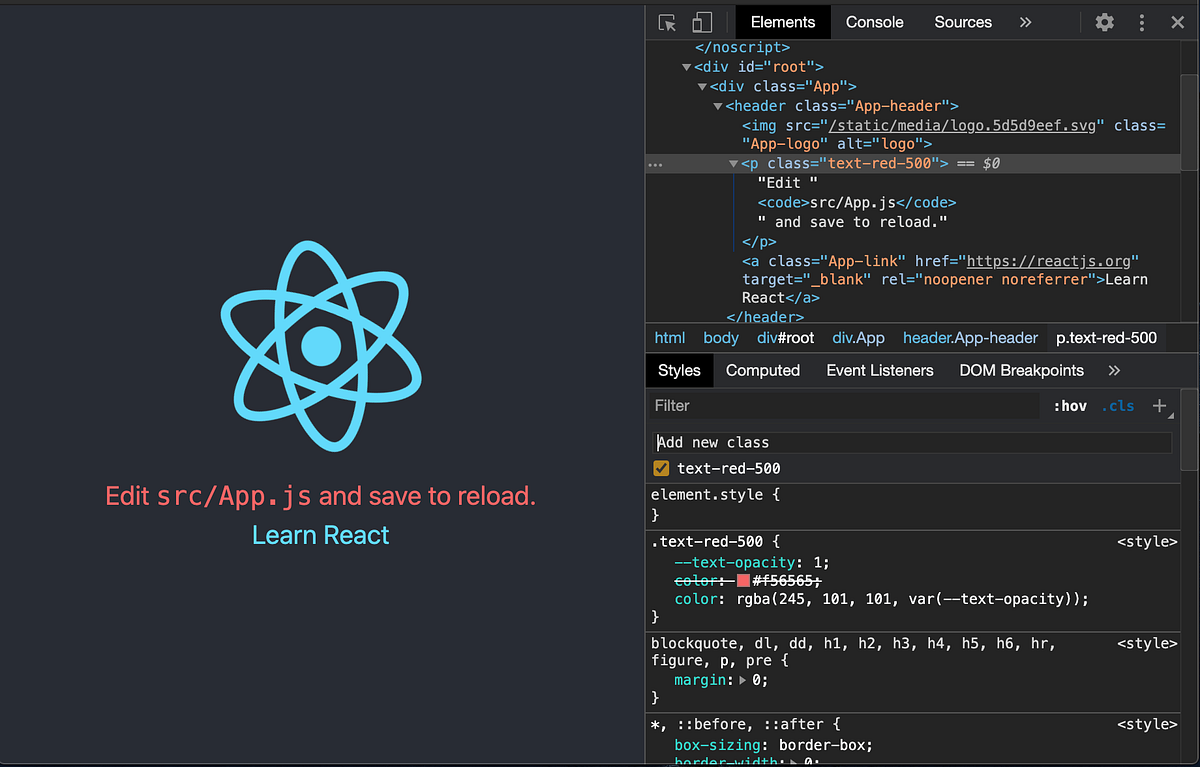Image resolution: width=1200 pixels, height=767 pixels.
Task: Open the Computed styles tab
Action: pyautogui.click(x=762, y=370)
